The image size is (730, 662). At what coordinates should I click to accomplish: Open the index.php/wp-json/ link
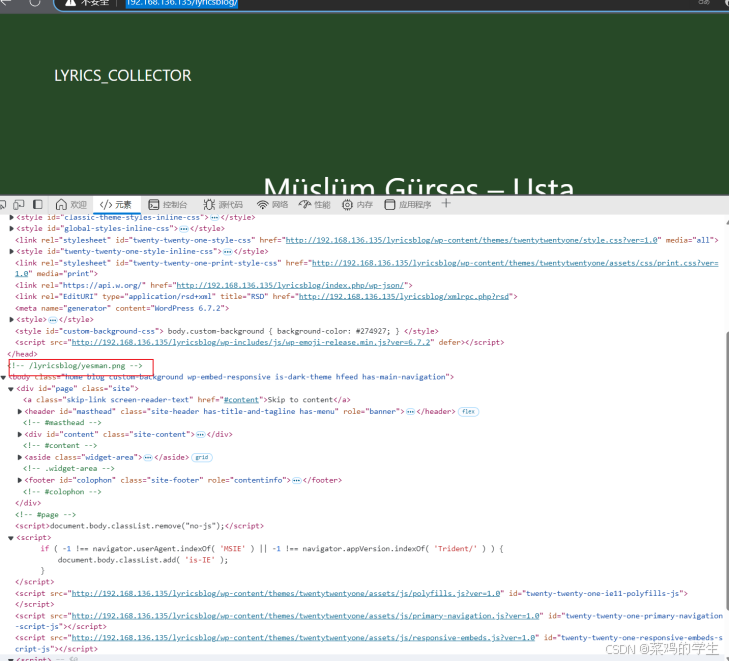pos(290,285)
